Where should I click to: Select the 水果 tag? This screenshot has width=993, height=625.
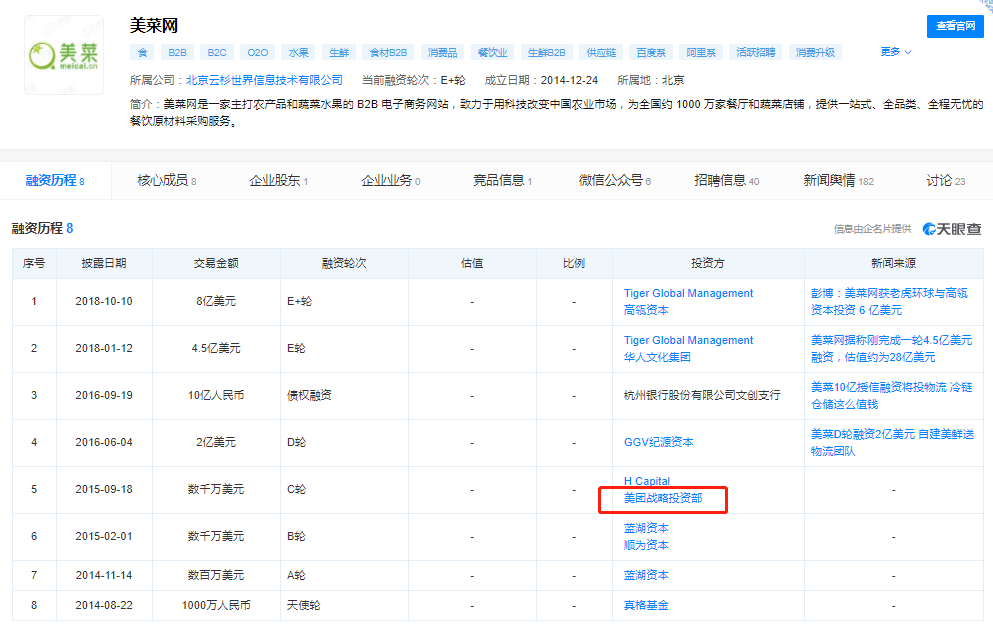(x=299, y=53)
